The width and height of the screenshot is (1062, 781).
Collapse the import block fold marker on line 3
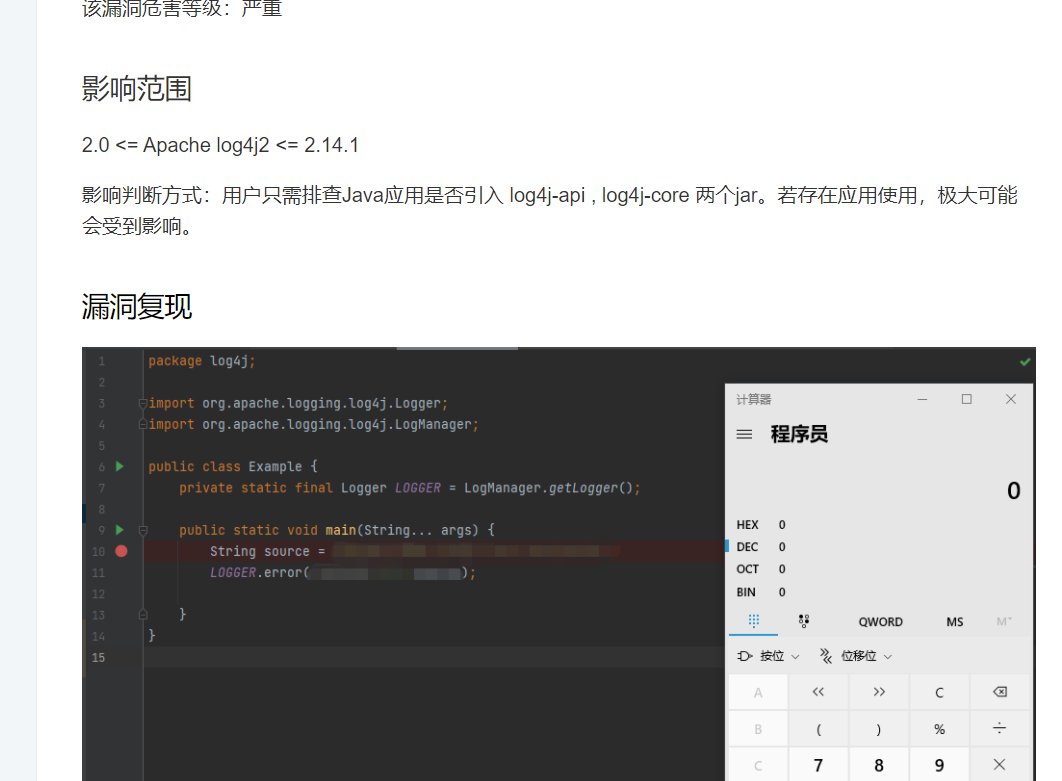(x=143, y=404)
